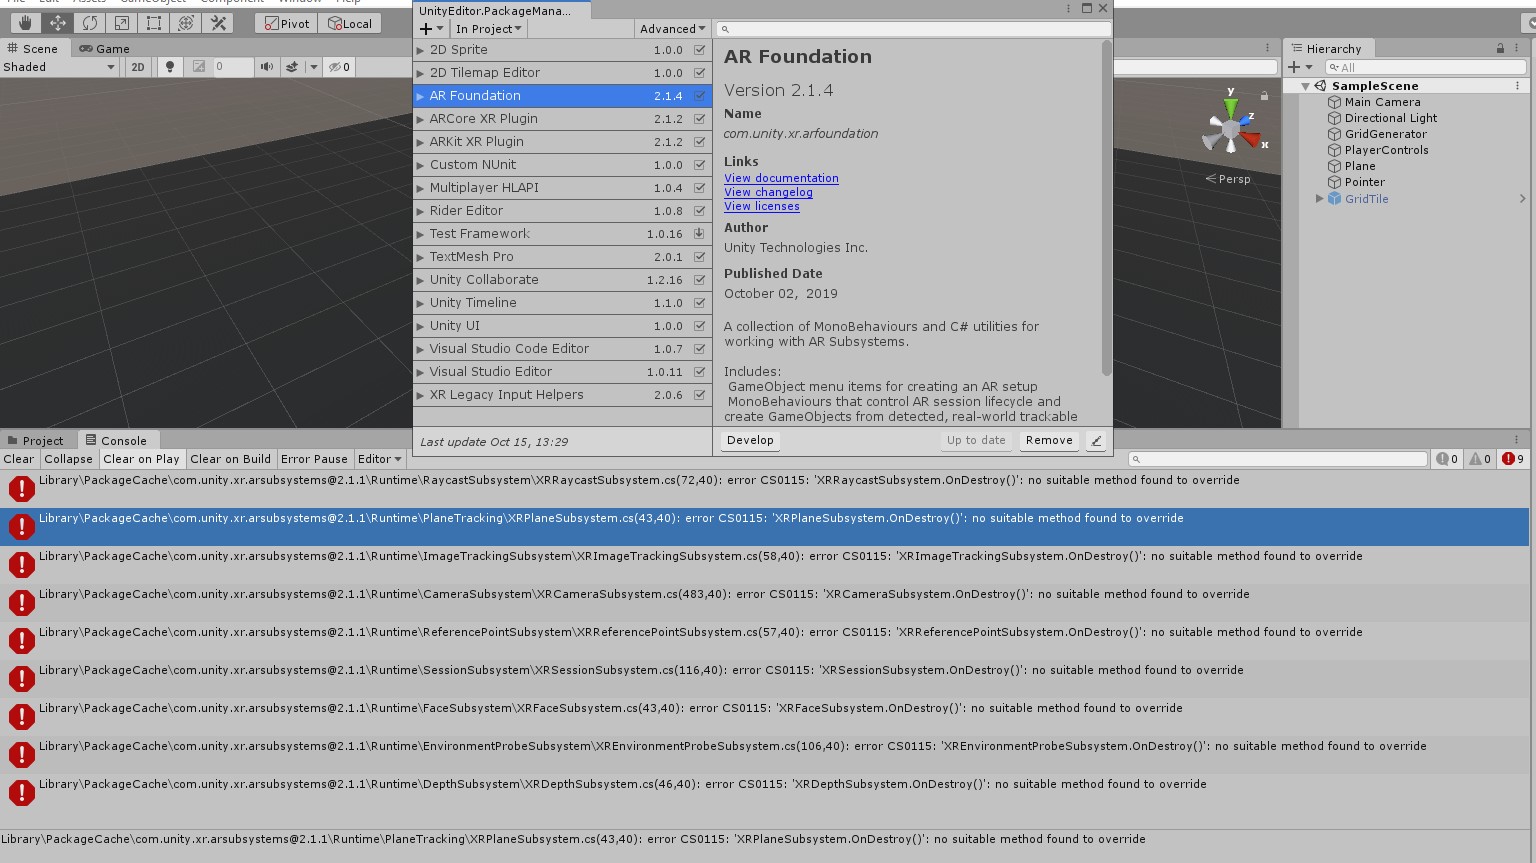Click the add package plus icon
This screenshot has height=863, width=1536.
424,29
